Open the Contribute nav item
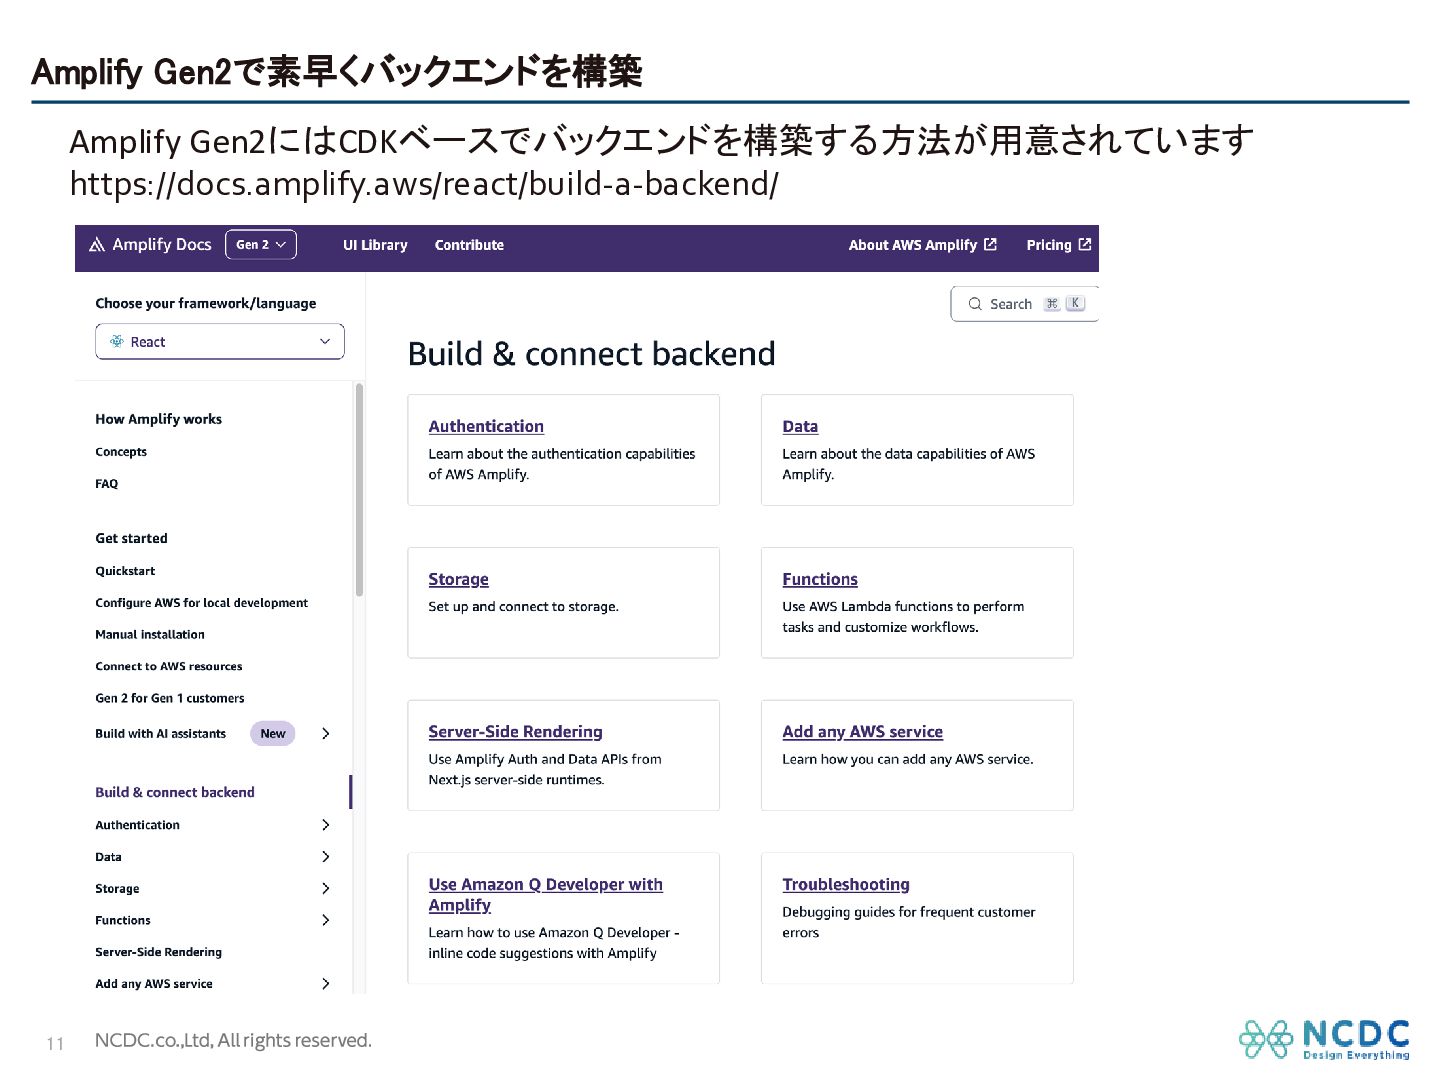Viewport: 1440px width, 1080px height. pos(469,245)
